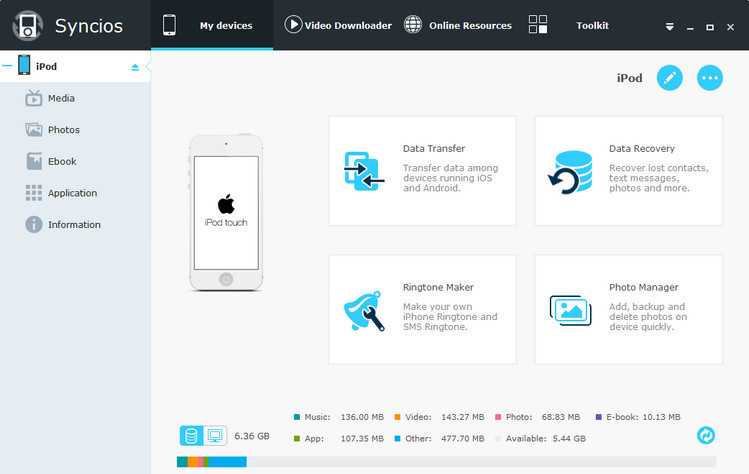The image size is (749, 474).
Task: Click the Photo Manager pictures icon
Action: (x=570, y=311)
